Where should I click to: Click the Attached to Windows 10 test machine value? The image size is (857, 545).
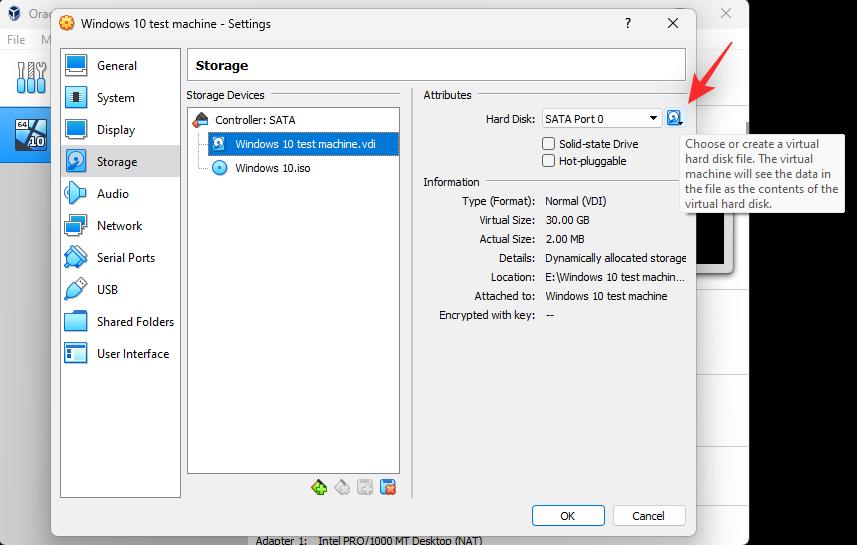click(606, 296)
